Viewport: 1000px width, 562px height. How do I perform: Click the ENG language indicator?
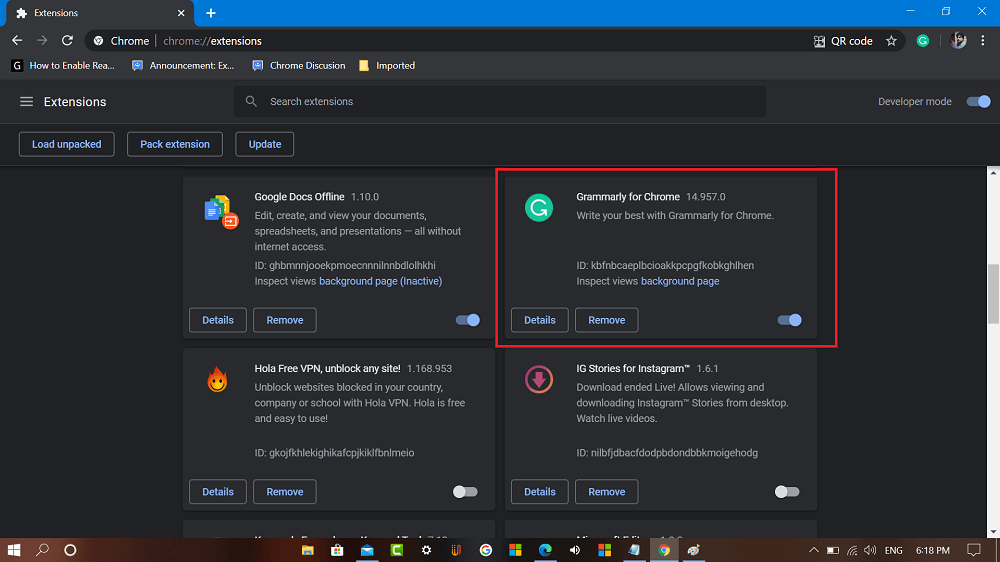coord(893,551)
